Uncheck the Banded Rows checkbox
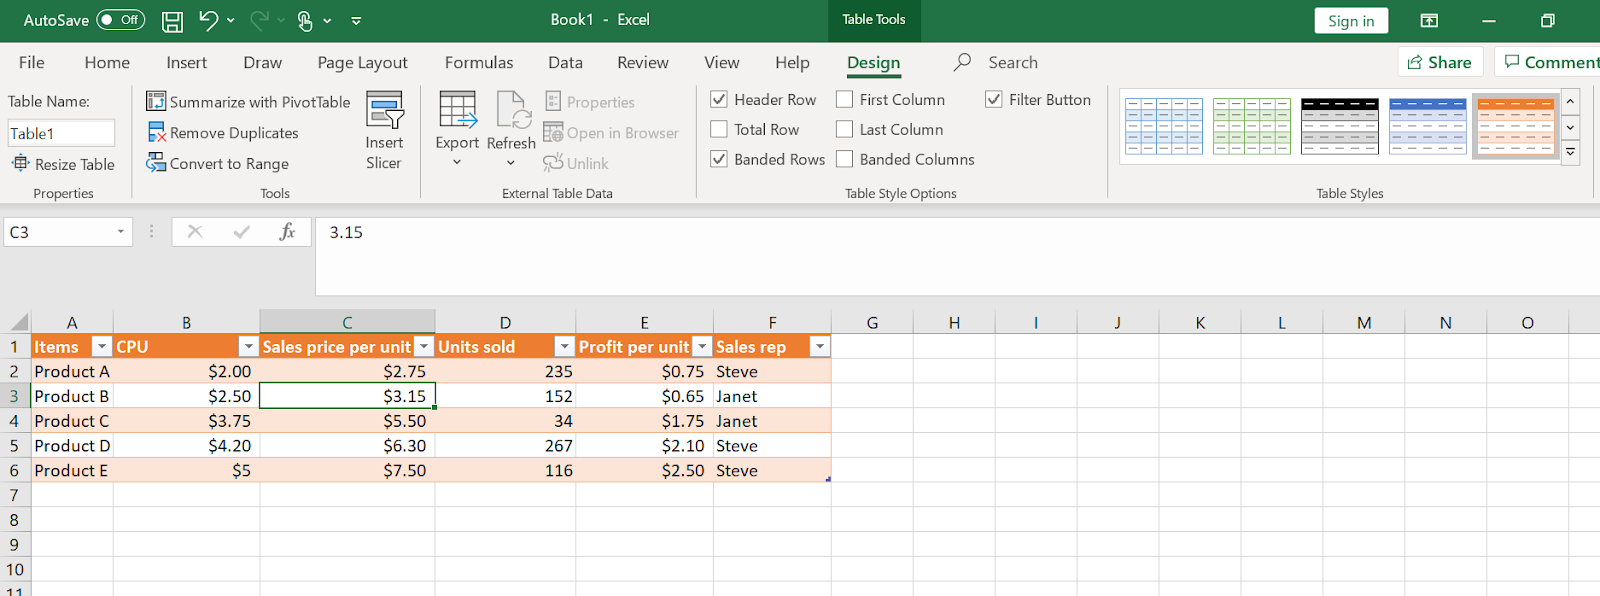This screenshot has width=1600, height=596. tap(719, 159)
